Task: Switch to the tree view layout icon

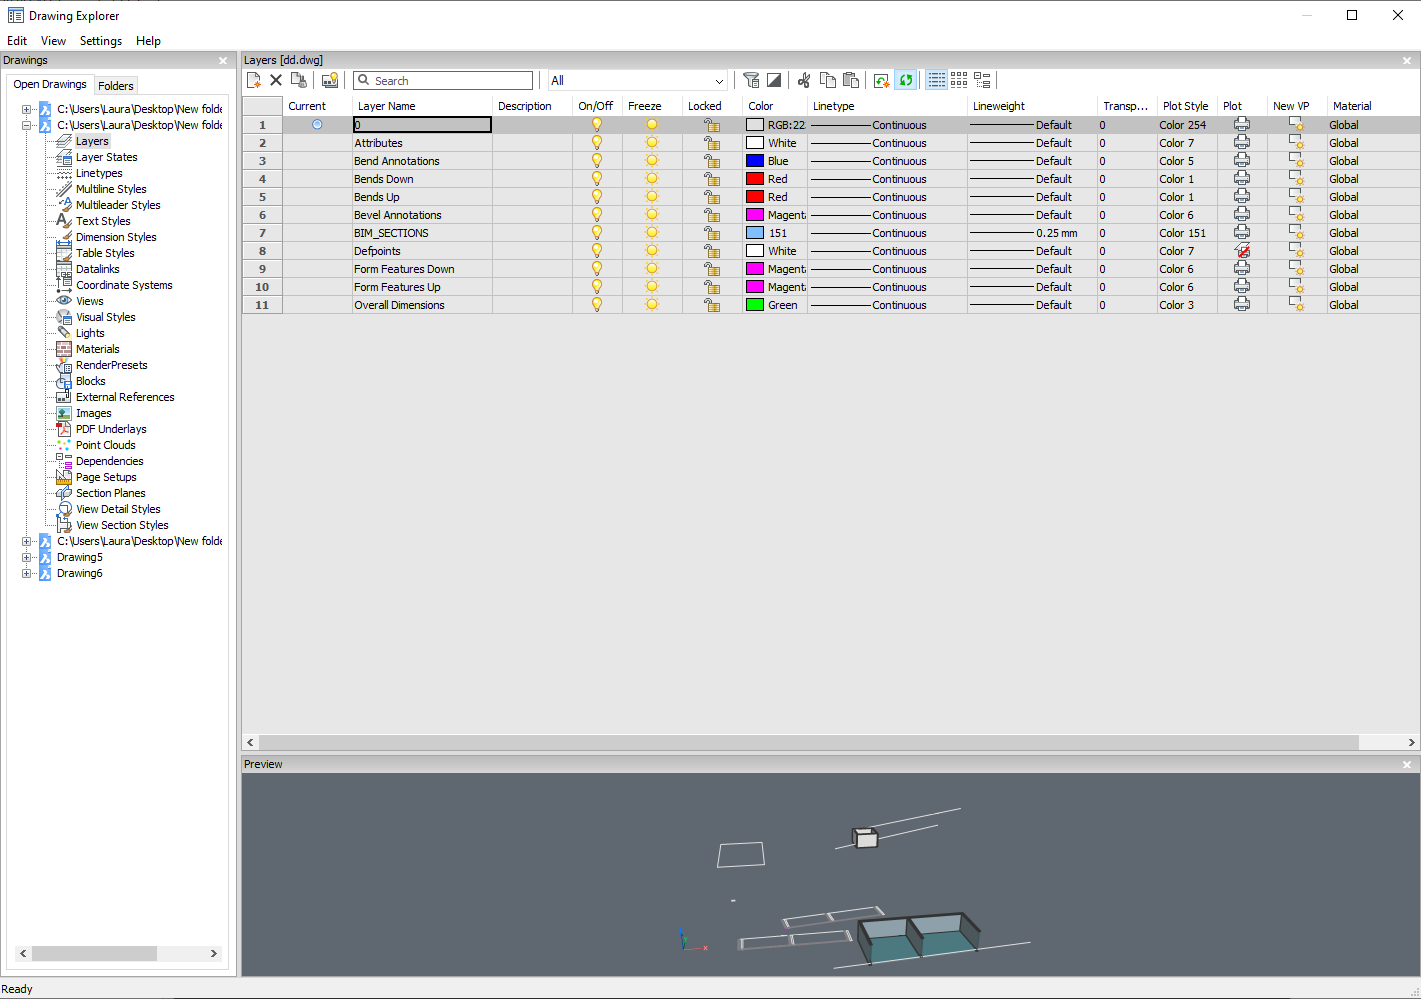Action: (x=982, y=80)
